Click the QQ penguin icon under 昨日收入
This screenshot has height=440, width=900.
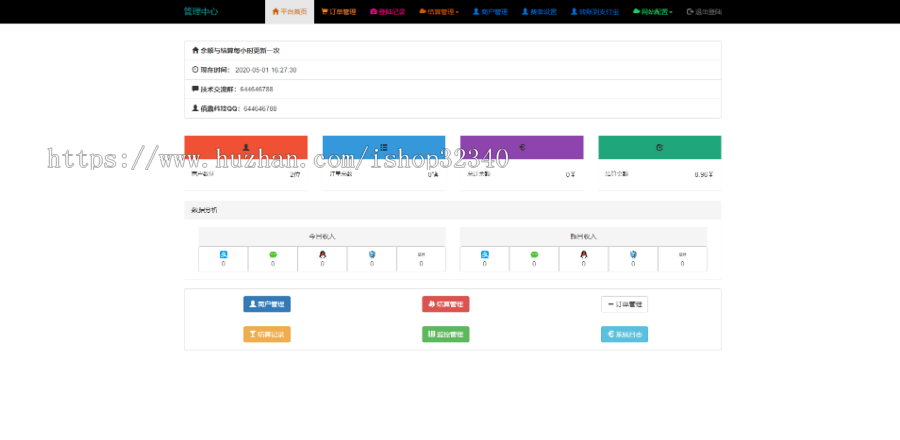coord(583,254)
